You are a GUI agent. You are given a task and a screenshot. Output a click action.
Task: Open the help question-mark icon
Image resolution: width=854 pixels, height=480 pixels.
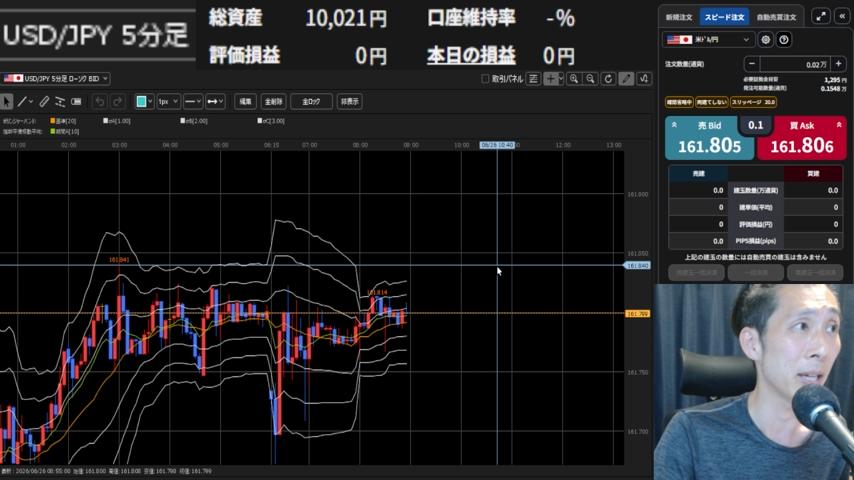point(784,40)
